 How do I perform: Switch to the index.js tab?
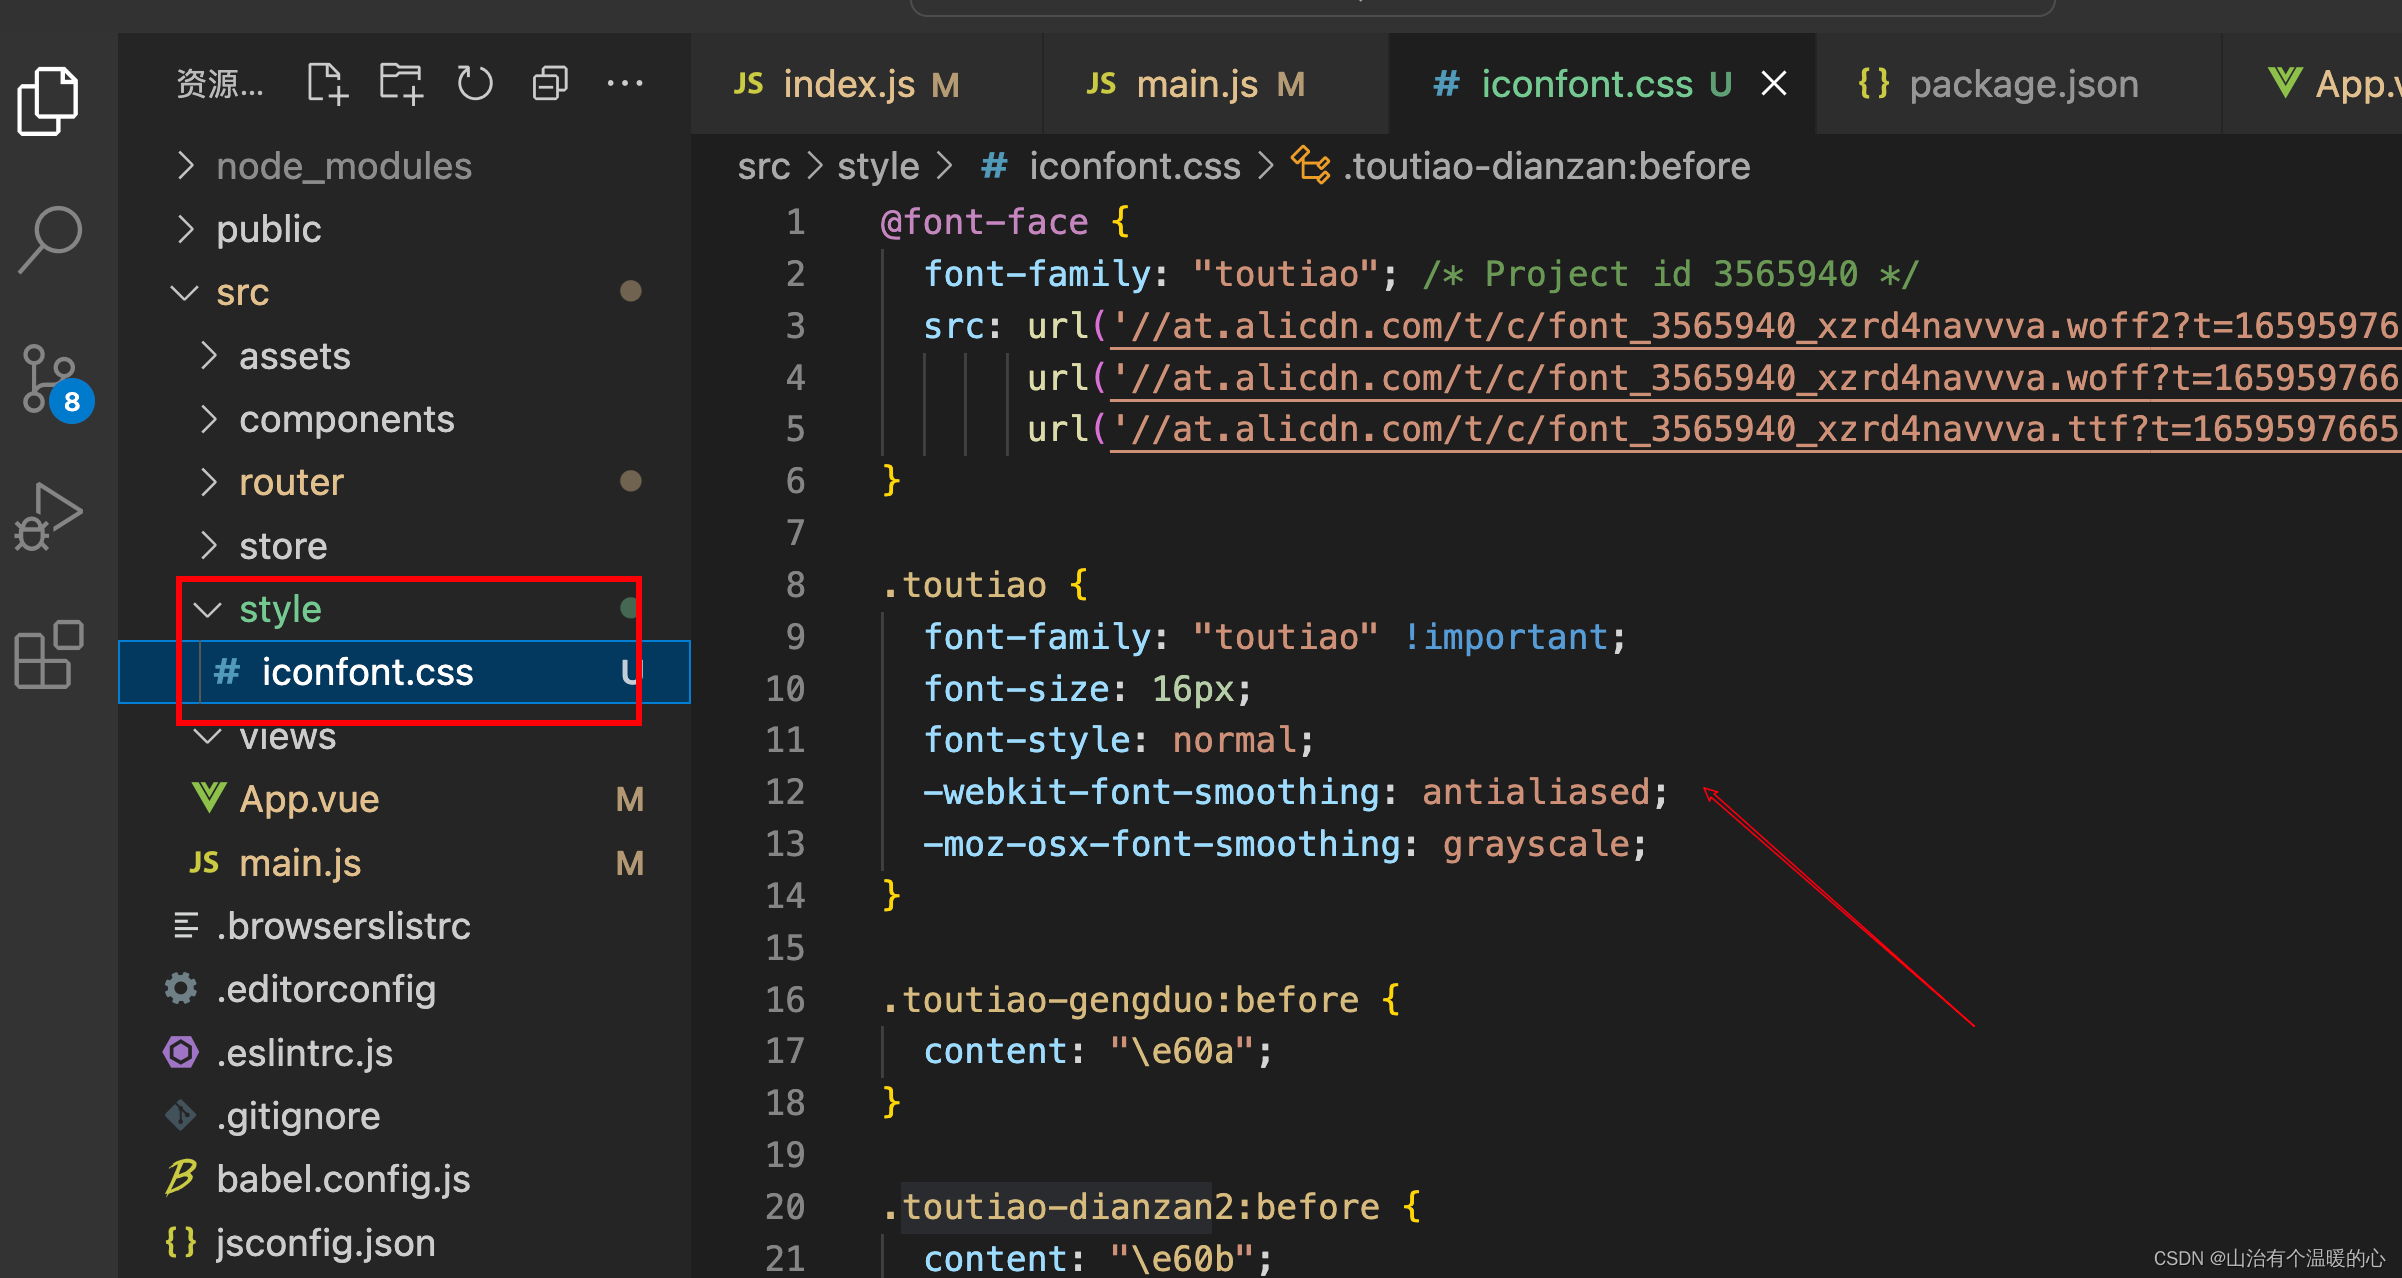pyautogui.click(x=848, y=85)
